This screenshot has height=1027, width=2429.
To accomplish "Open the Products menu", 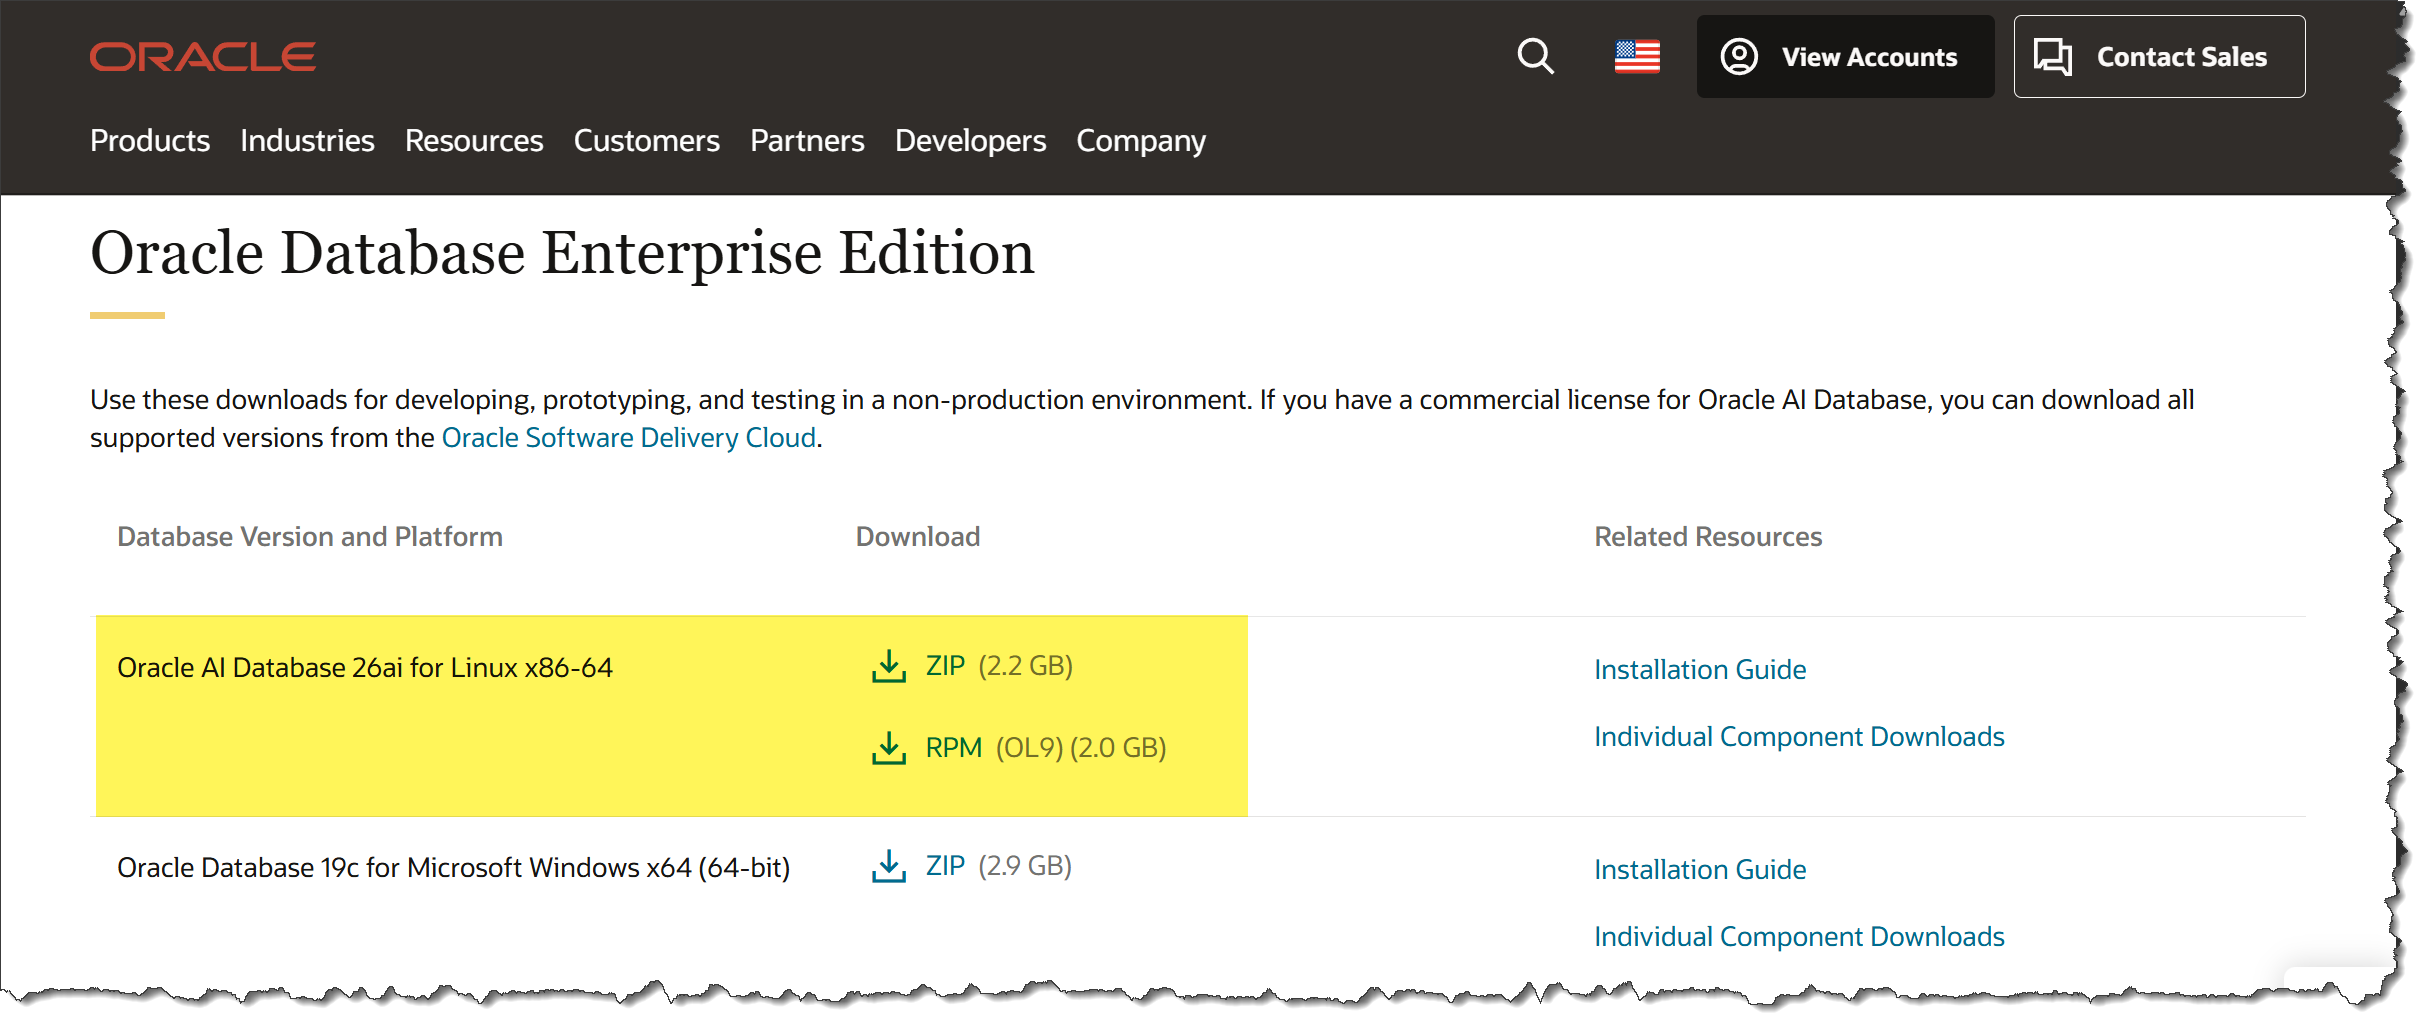I will 150,141.
